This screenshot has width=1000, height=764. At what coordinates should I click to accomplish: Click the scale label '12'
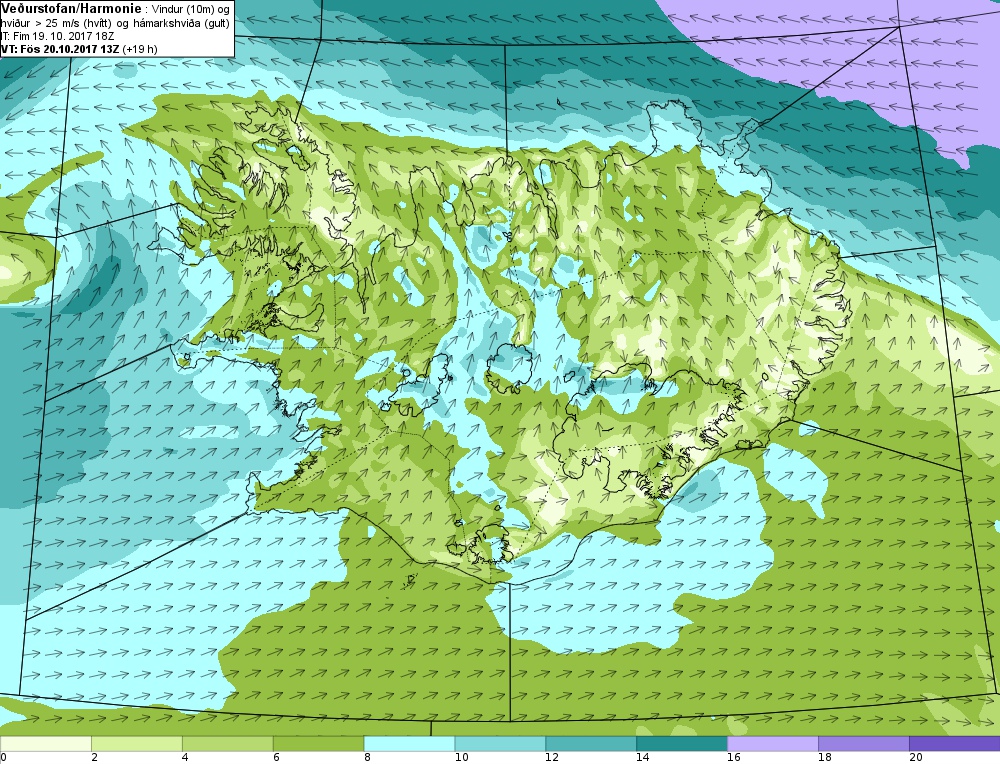coord(552,758)
